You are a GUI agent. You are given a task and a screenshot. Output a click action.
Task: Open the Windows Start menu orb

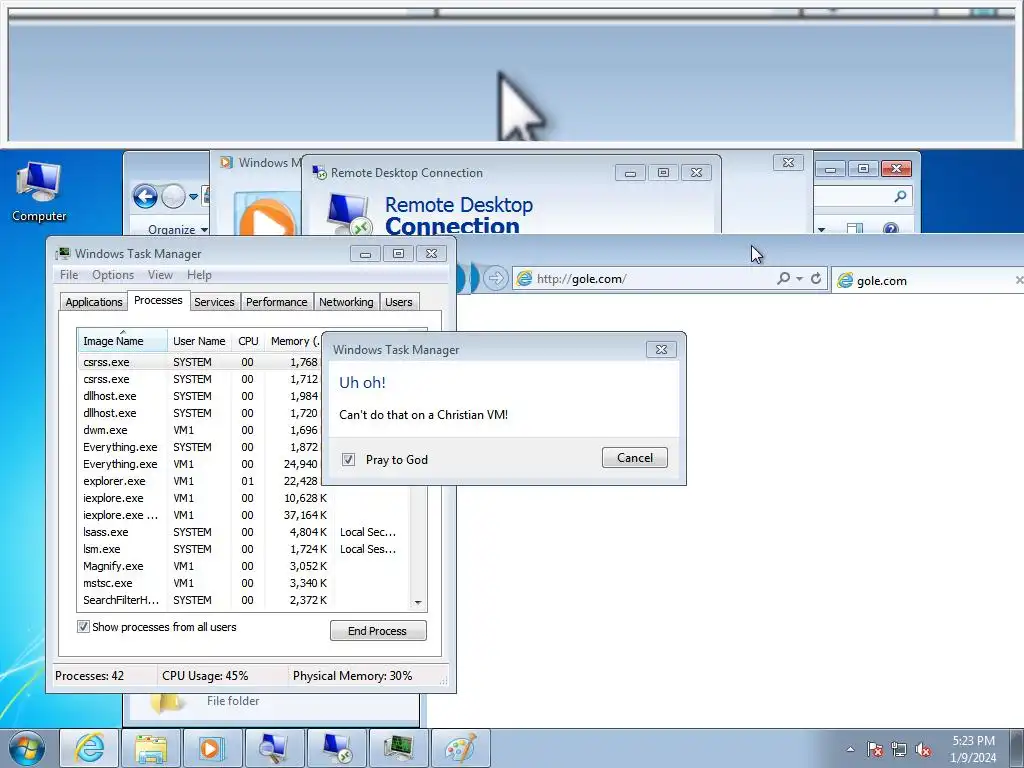pyautogui.click(x=27, y=749)
